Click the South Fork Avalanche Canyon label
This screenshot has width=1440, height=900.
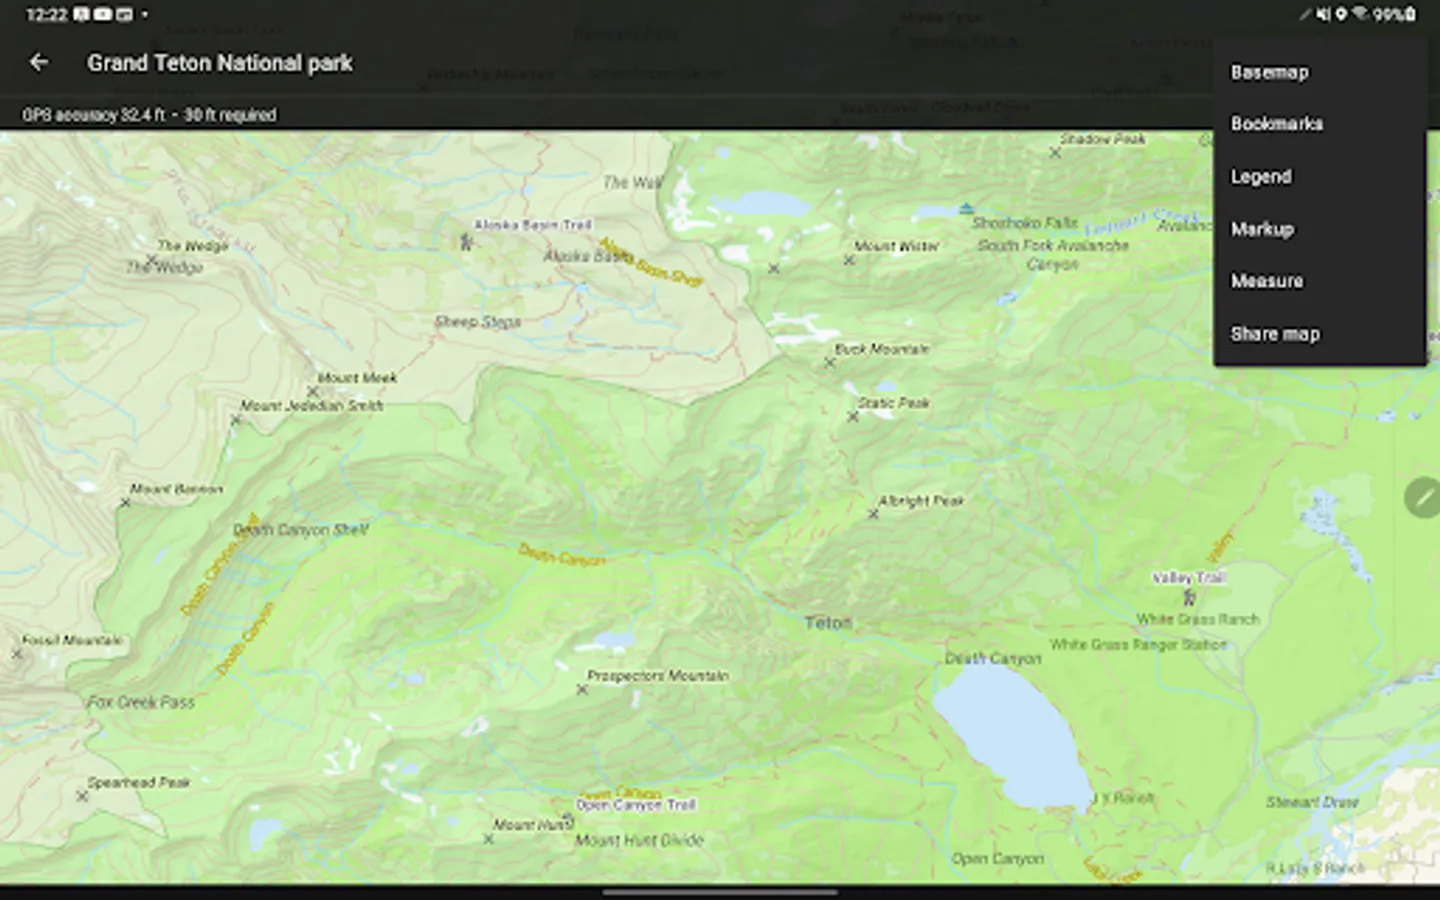click(x=1053, y=255)
